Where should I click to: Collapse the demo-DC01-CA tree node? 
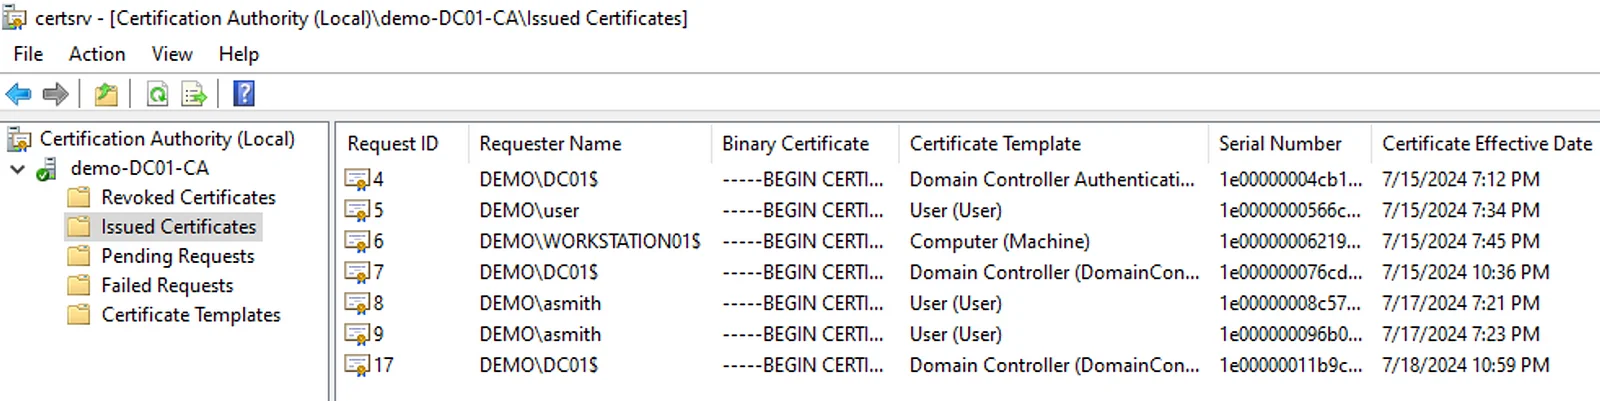click(x=17, y=169)
